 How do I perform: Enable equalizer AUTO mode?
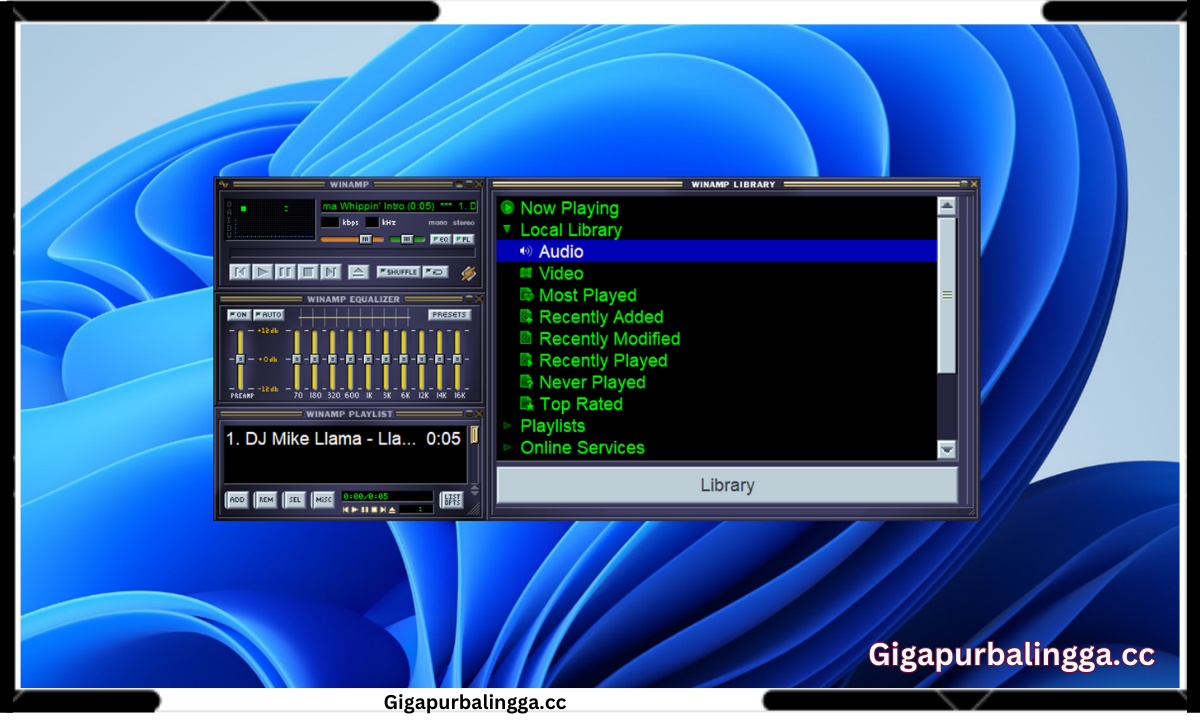tap(269, 315)
